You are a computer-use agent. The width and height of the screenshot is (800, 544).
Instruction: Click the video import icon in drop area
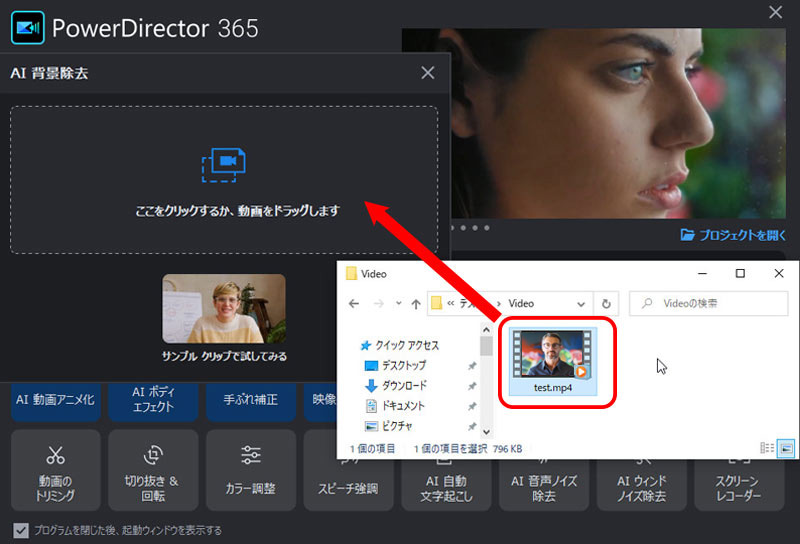pos(223,165)
